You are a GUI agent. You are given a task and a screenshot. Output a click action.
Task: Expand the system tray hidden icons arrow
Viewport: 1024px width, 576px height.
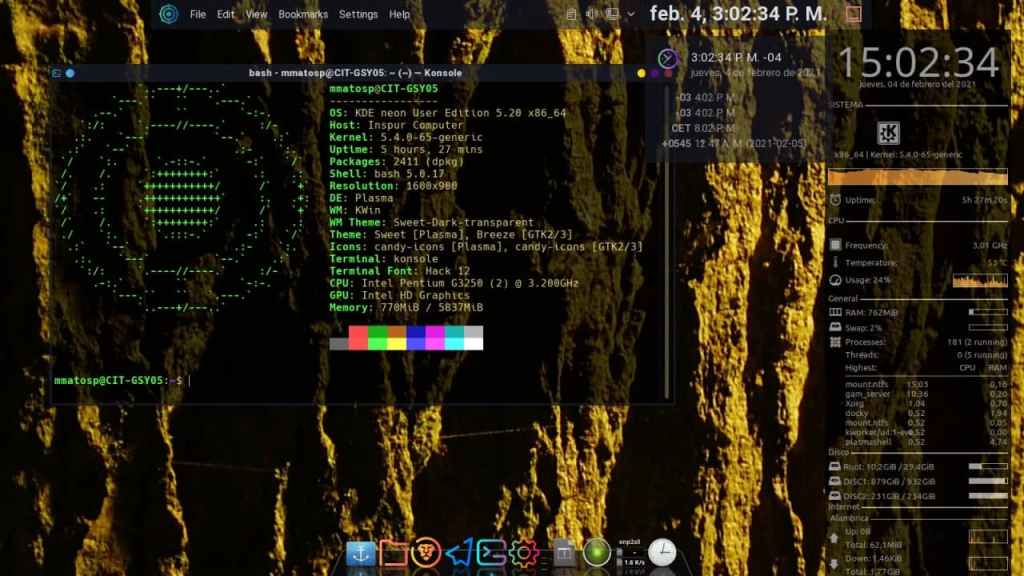tap(631, 14)
